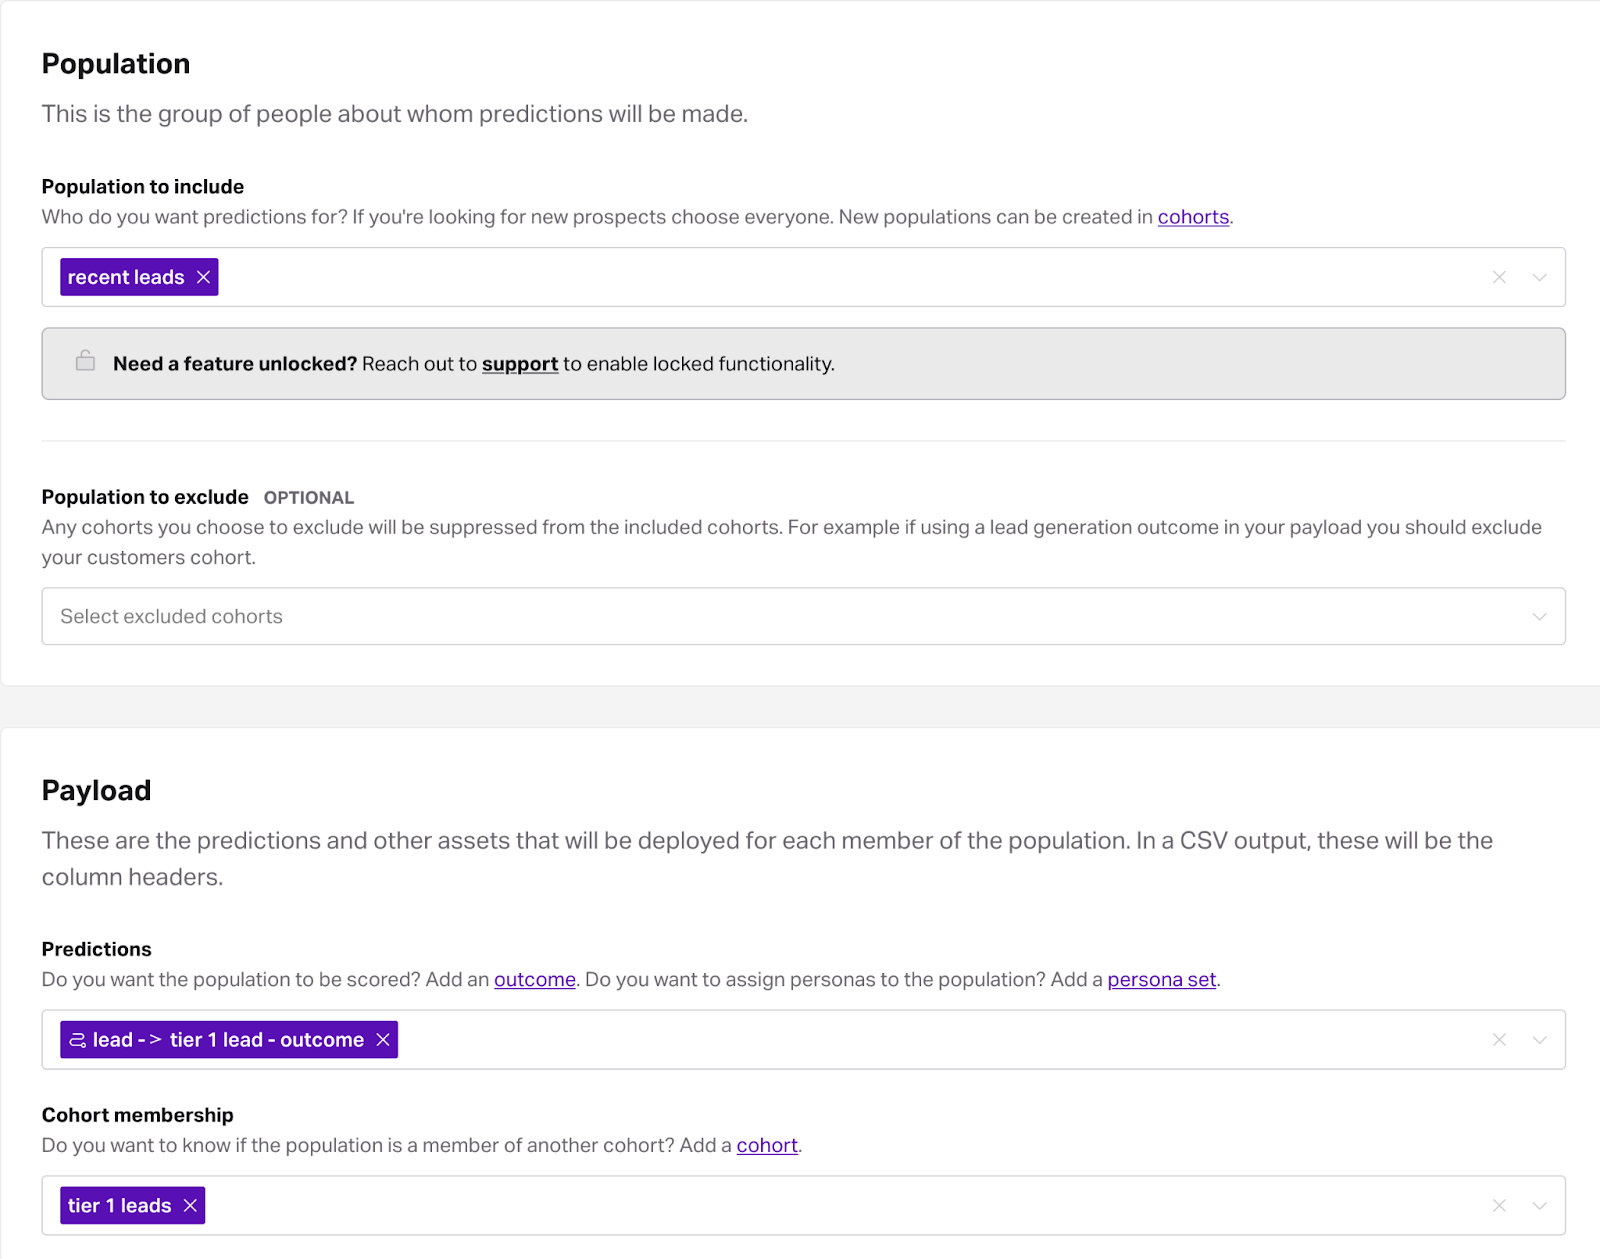Screen dimensions: 1600x1259
Task: Click the tier 1 leads tag label
Action: [119, 1206]
